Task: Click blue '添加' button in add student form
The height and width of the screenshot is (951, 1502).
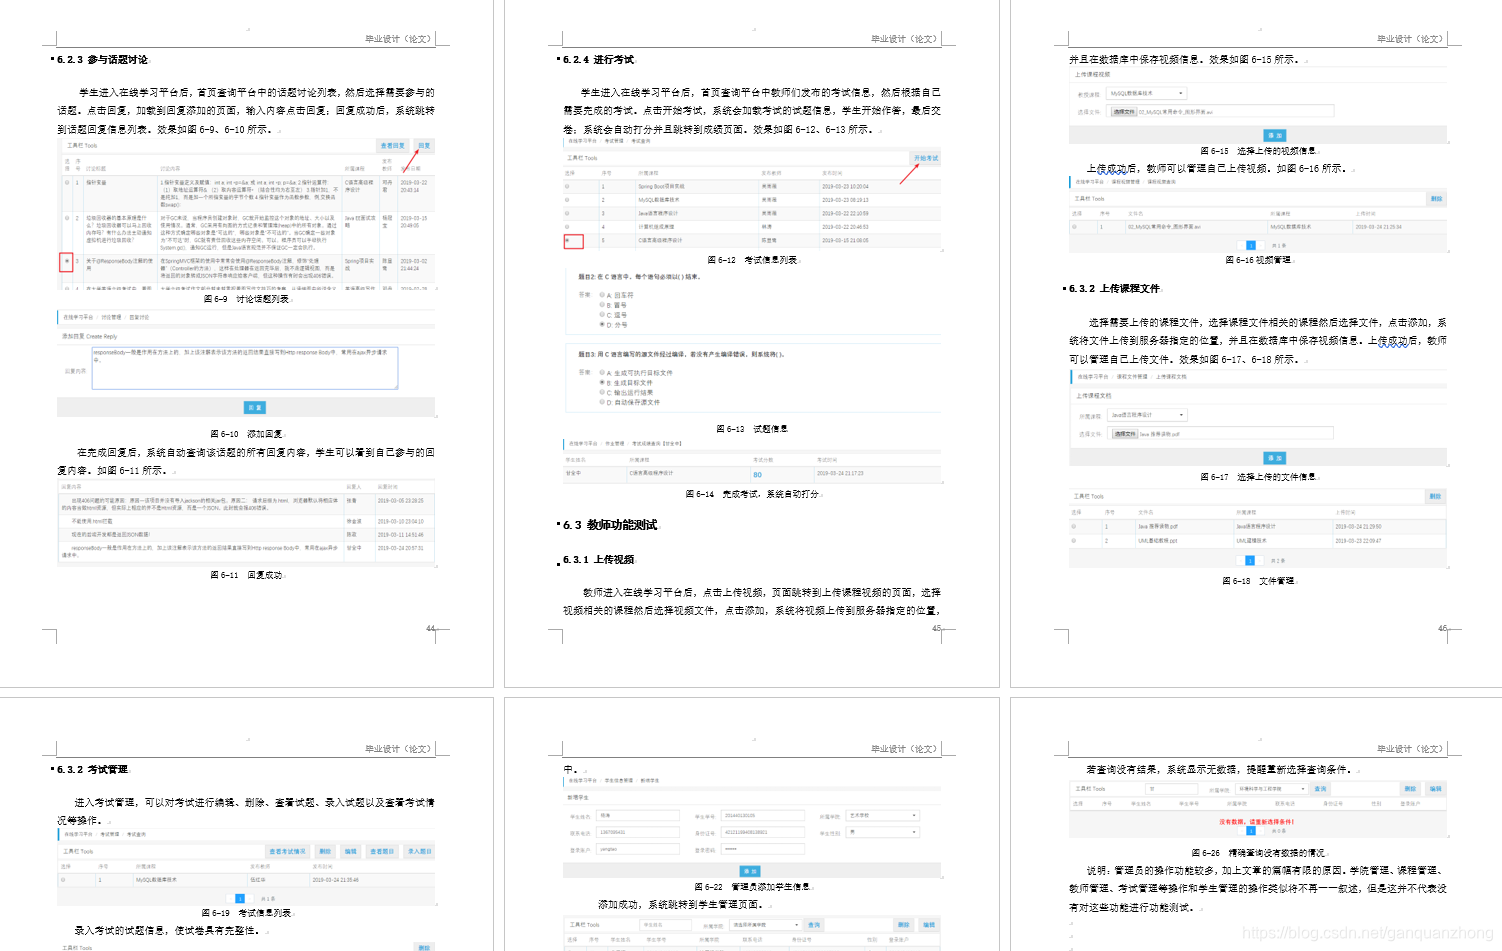Action: point(750,871)
